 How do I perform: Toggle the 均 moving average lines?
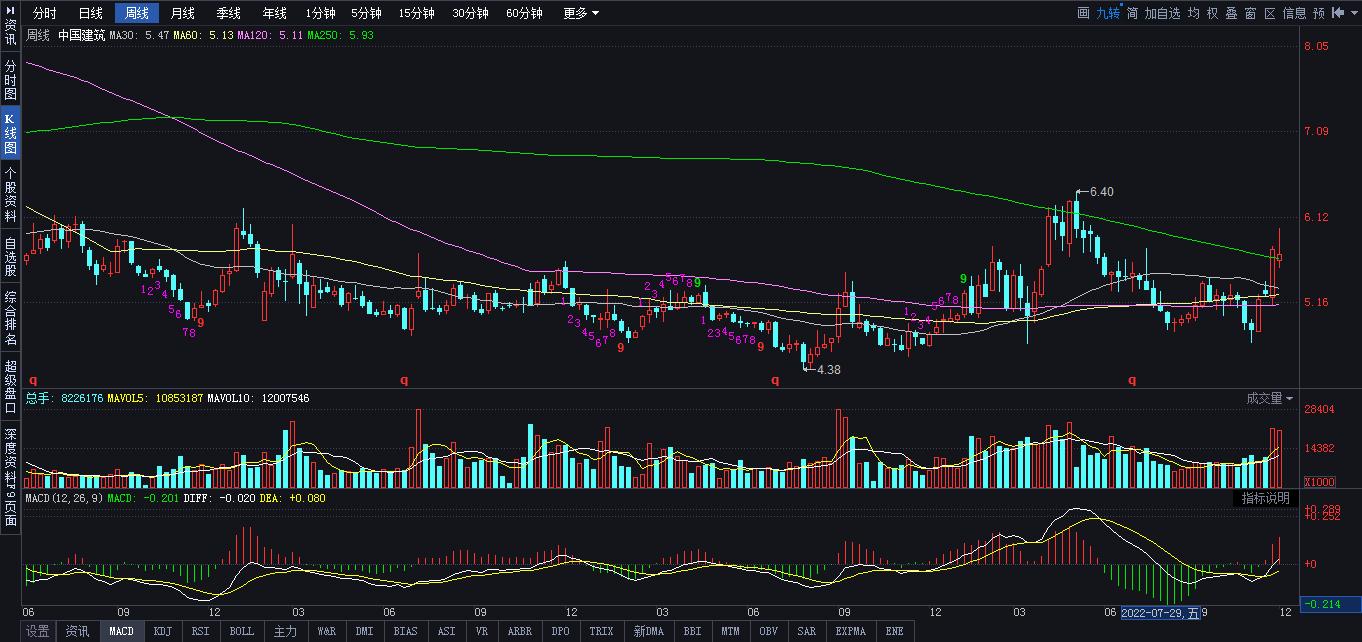(x=1194, y=13)
